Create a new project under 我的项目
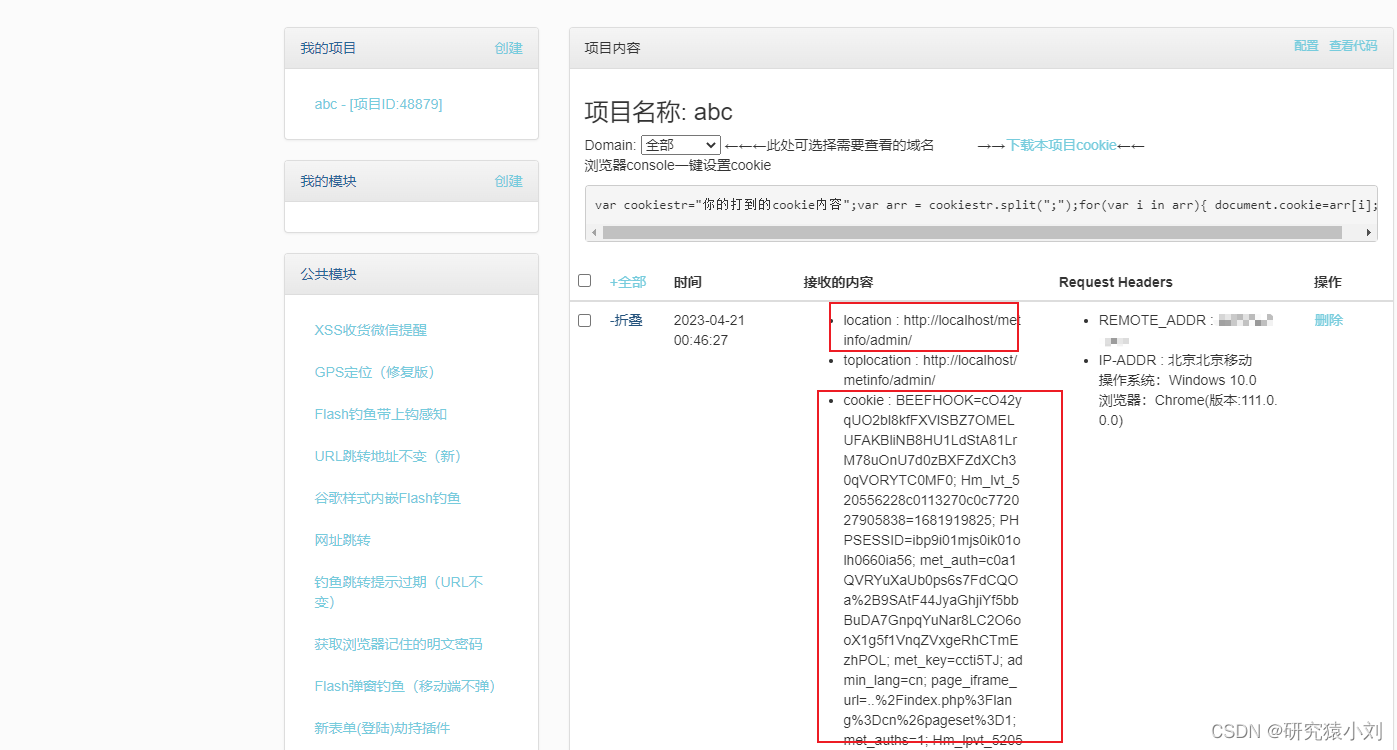Viewport: 1397px width, 750px height. (508, 48)
